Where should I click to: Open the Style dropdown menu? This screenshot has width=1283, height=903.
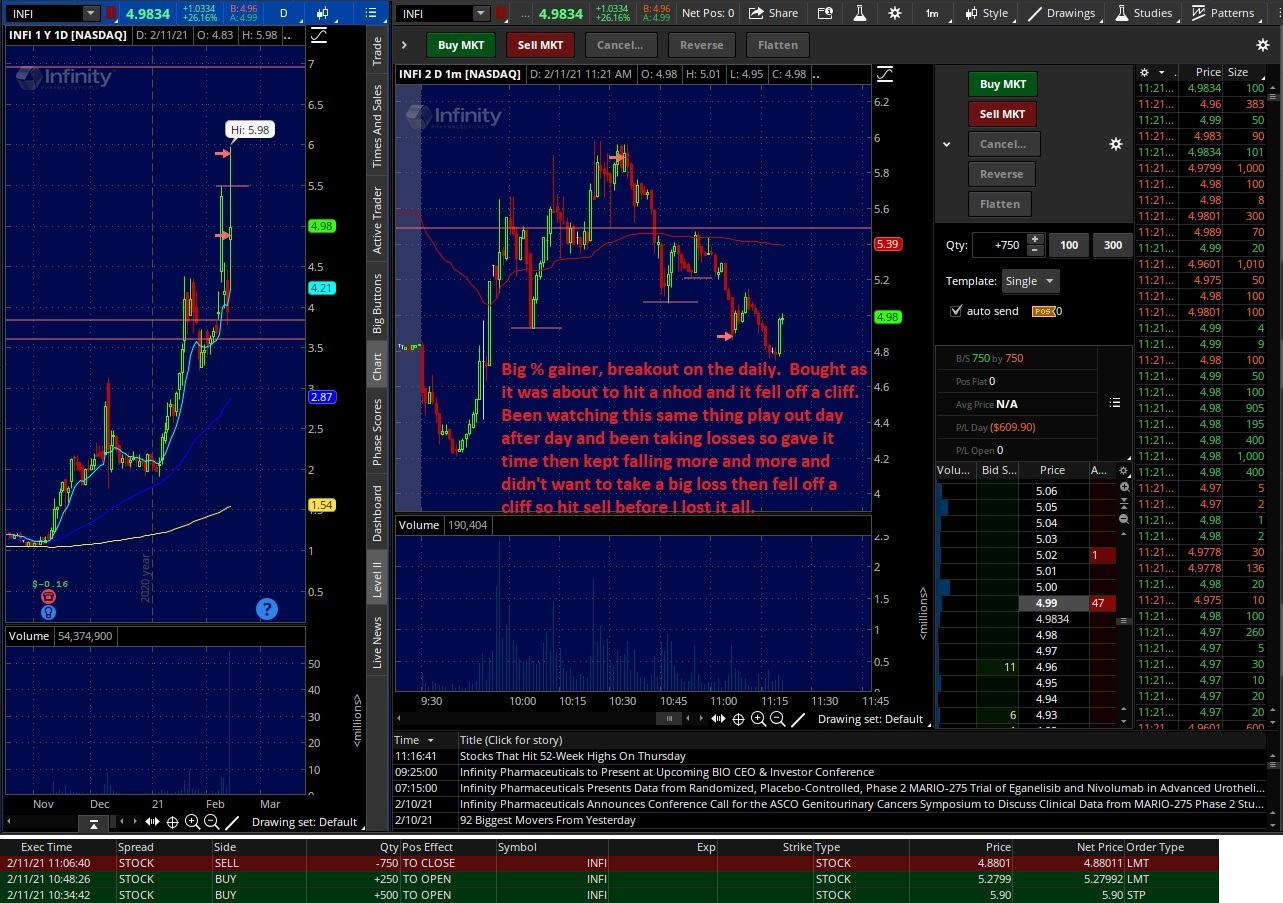985,13
